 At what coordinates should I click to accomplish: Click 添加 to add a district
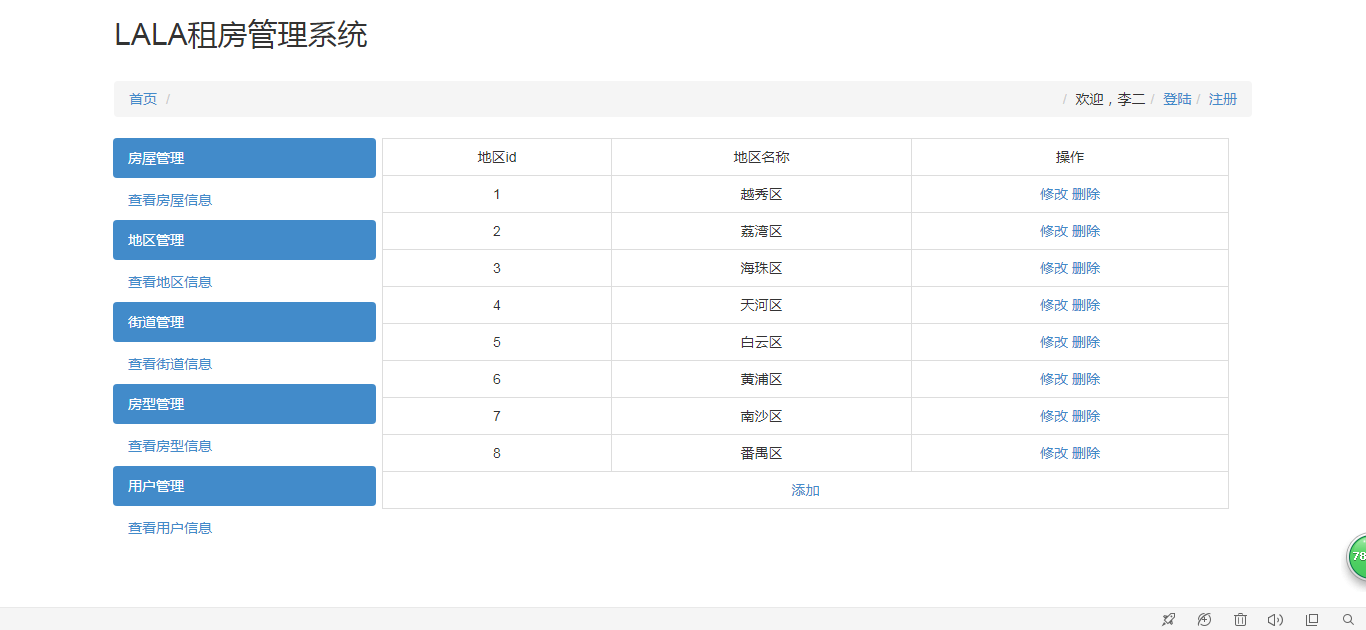pos(805,490)
